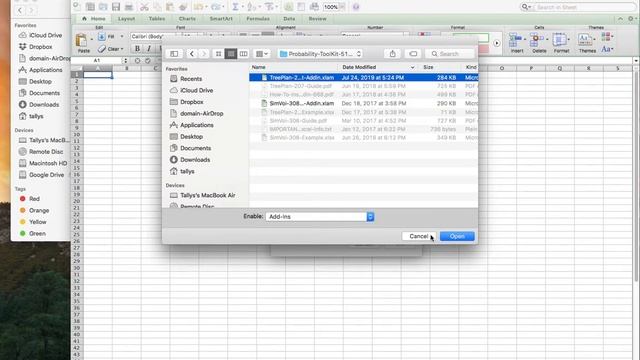Sort files by Name column header
The width and height of the screenshot is (640, 360).
pos(293,67)
